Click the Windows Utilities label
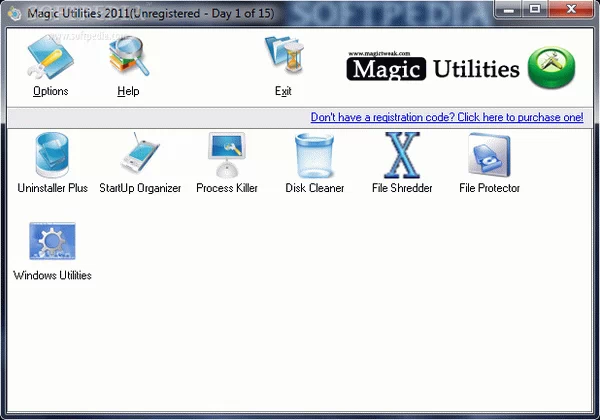This screenshot has width=600, height=420. 52,275
